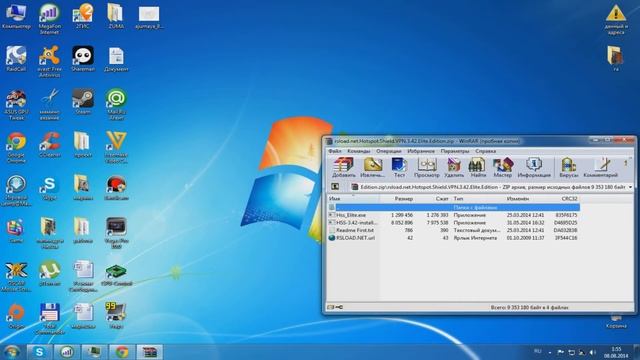Select the Readme First.txt file row
This screenshot has width=640, height=360.
(453, 230)
